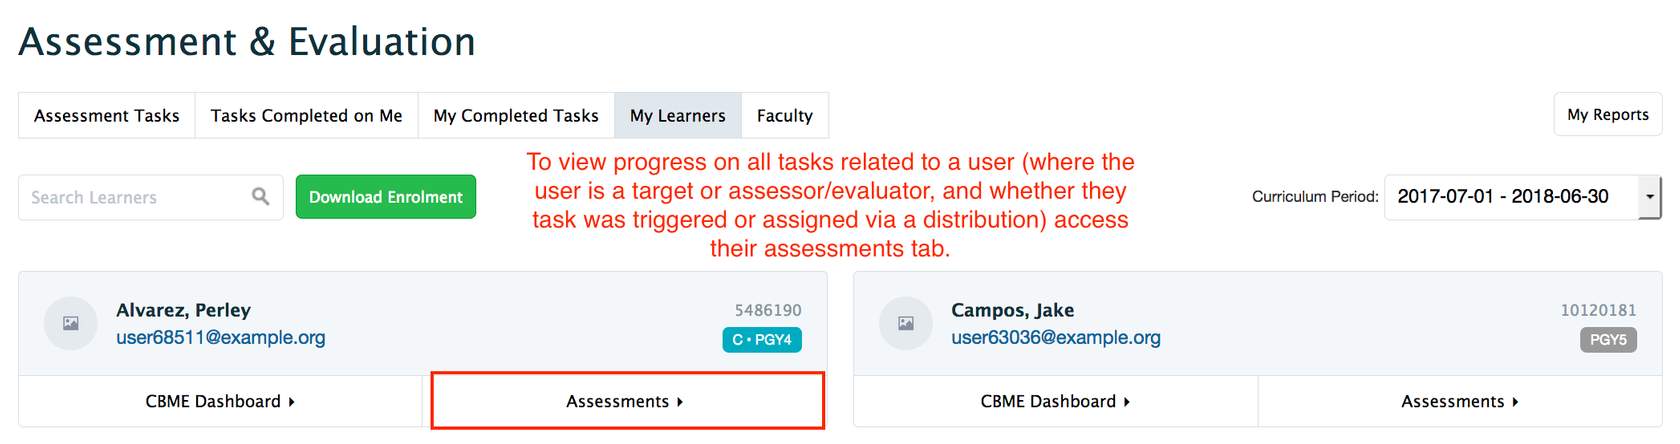Click the Curriculum Period dropdown arrow

click(x=1650, y=197)
